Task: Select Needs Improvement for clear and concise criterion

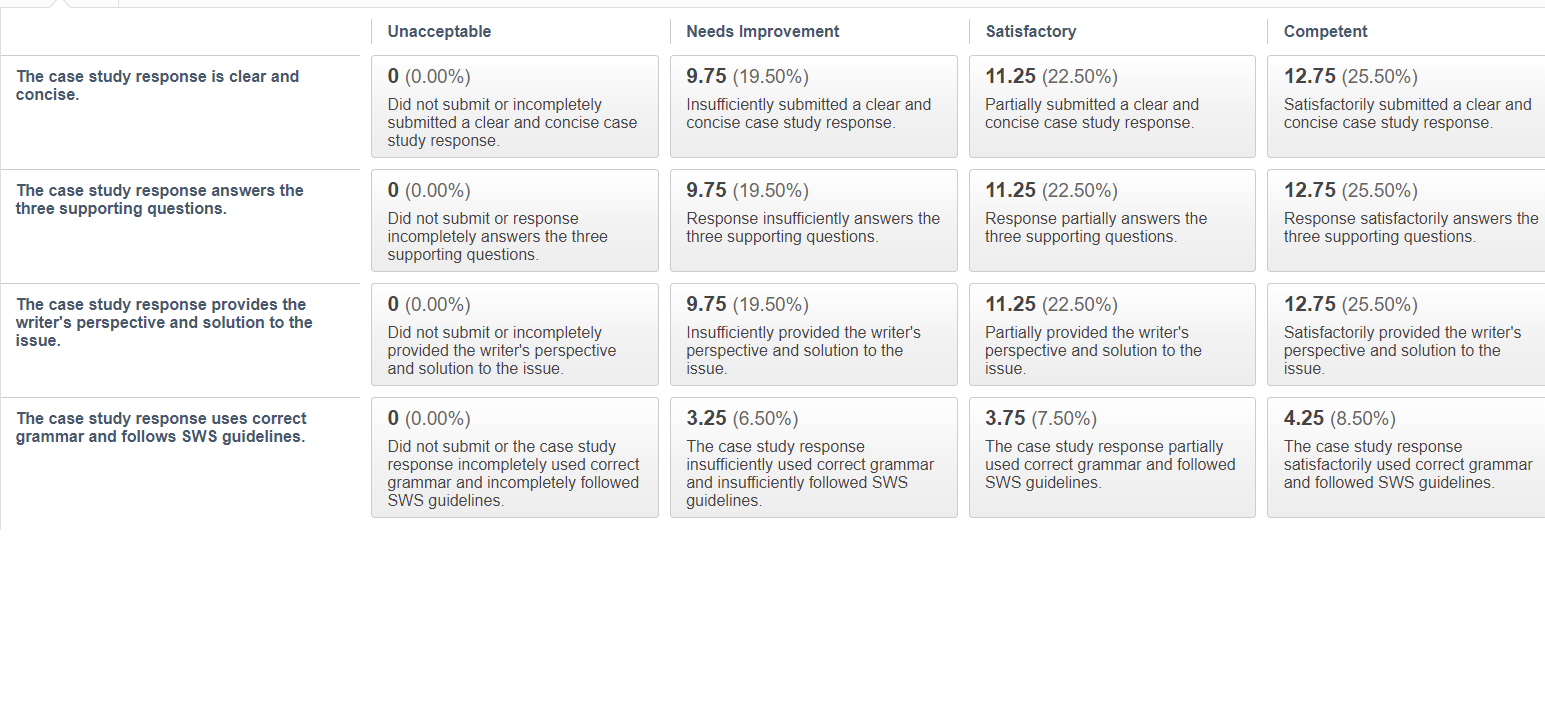Action: [814, 106]
